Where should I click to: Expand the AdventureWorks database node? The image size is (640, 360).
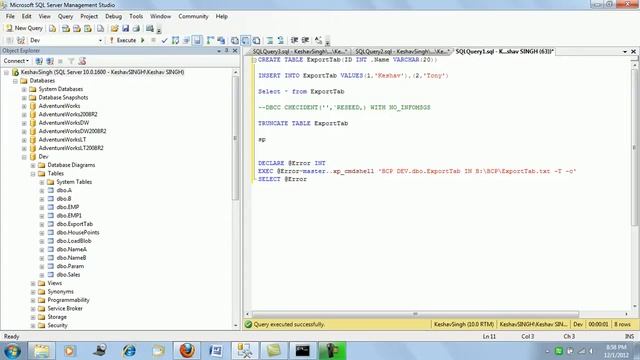[24, 106]
